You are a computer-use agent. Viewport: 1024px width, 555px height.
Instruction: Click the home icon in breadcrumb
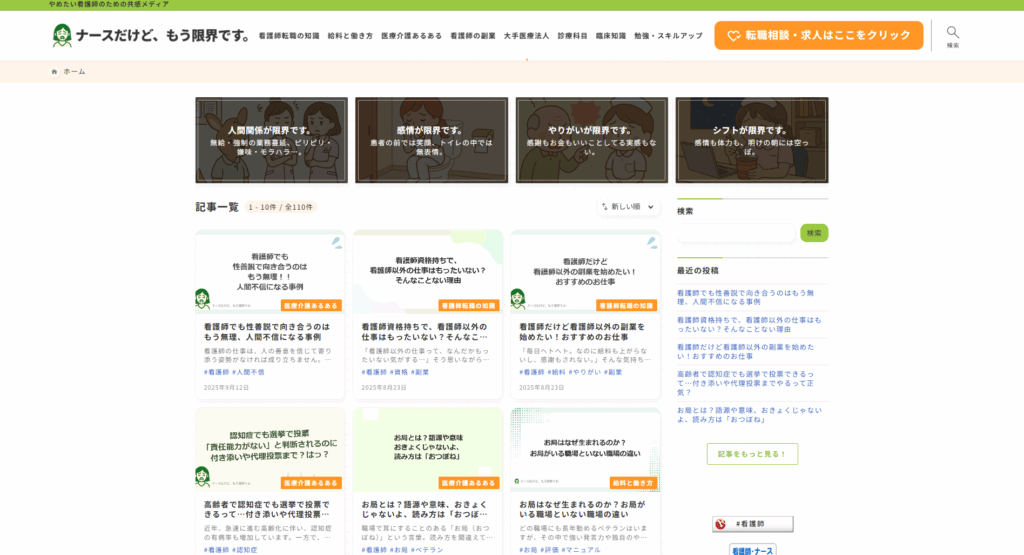[55, 72]
